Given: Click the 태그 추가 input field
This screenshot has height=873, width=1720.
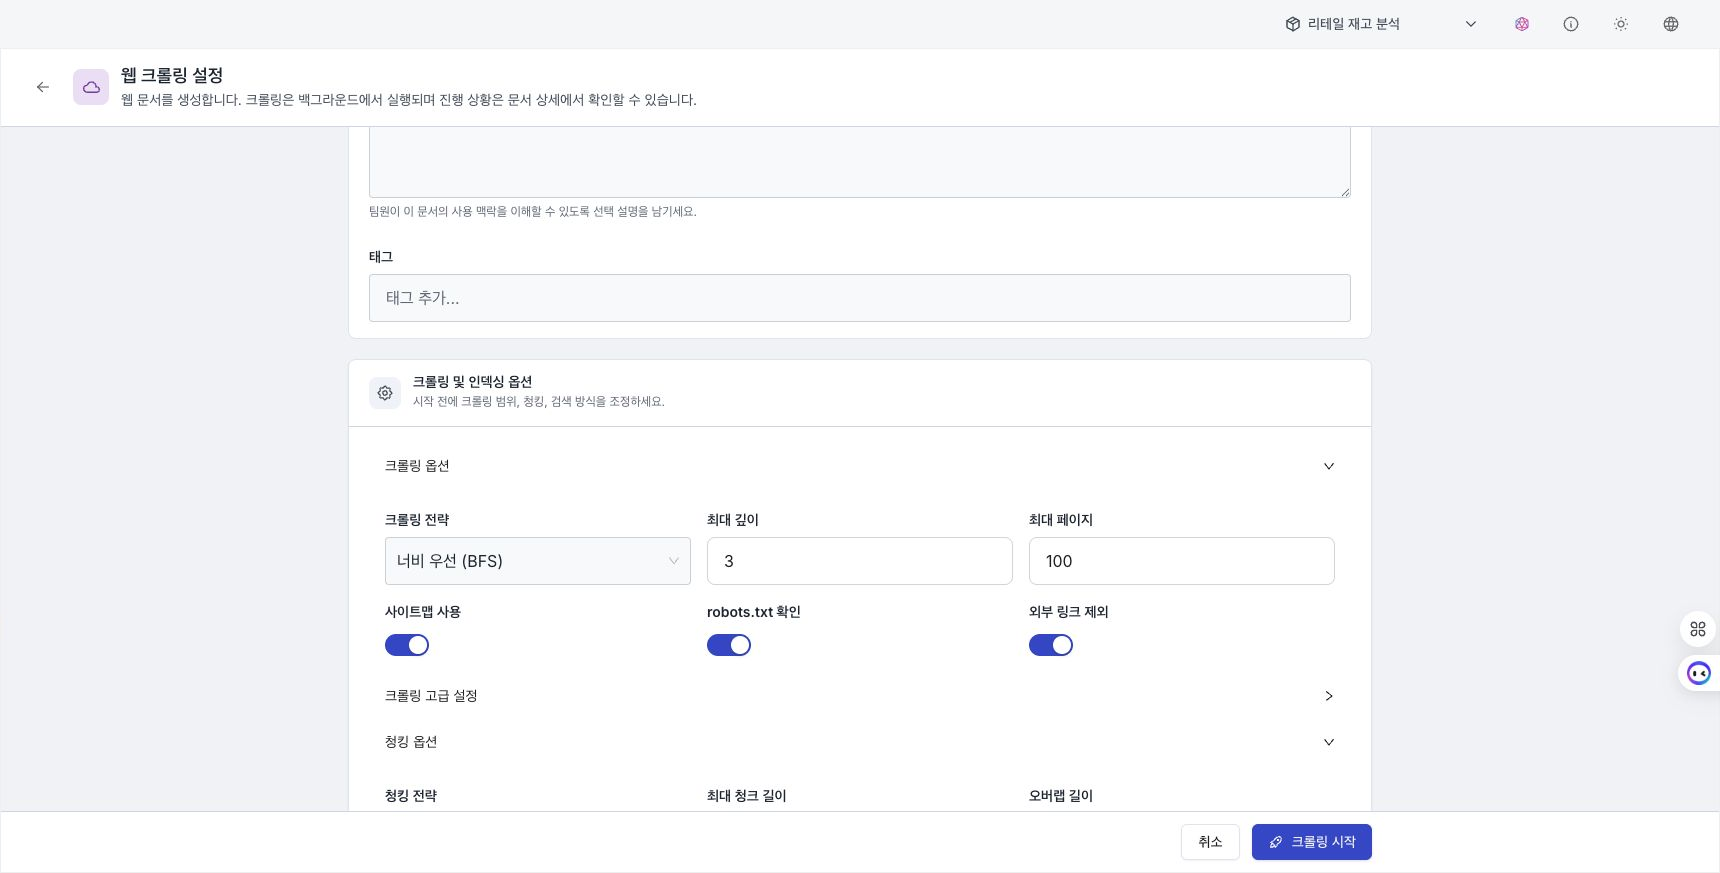Looking at the screenshot, I should click(860, 298).
